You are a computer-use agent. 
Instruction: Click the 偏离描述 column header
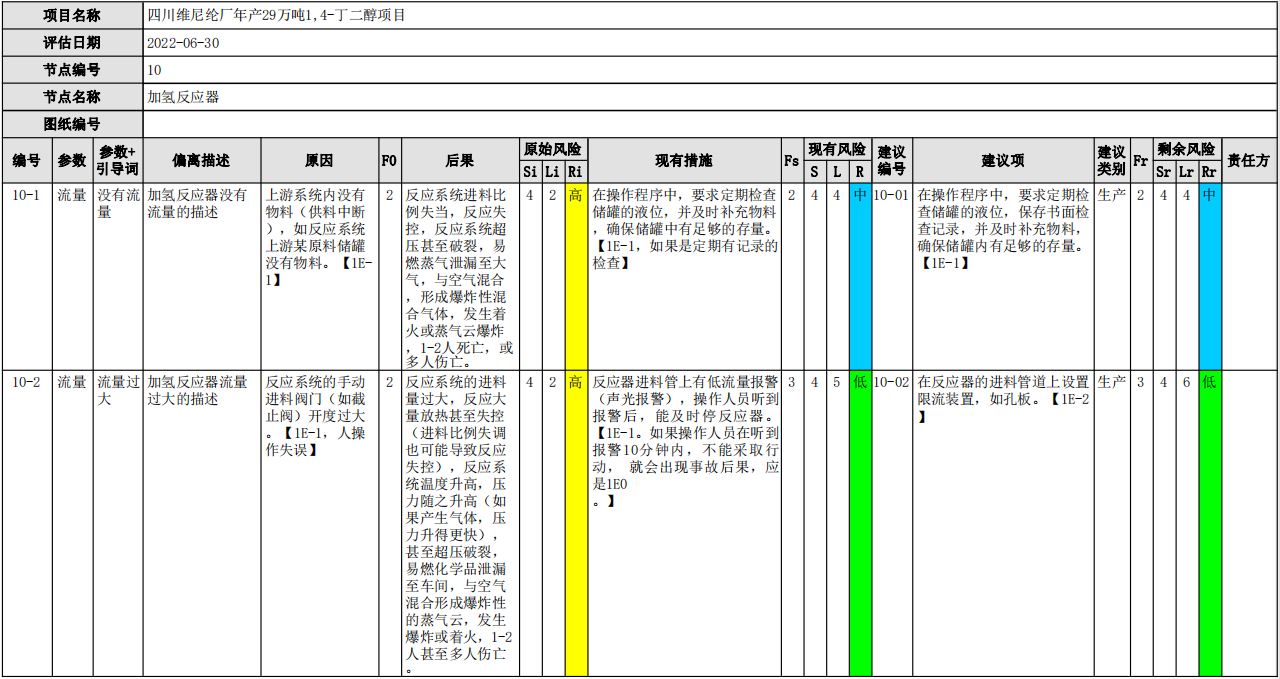pyautogui.click(x=202, y=160)
